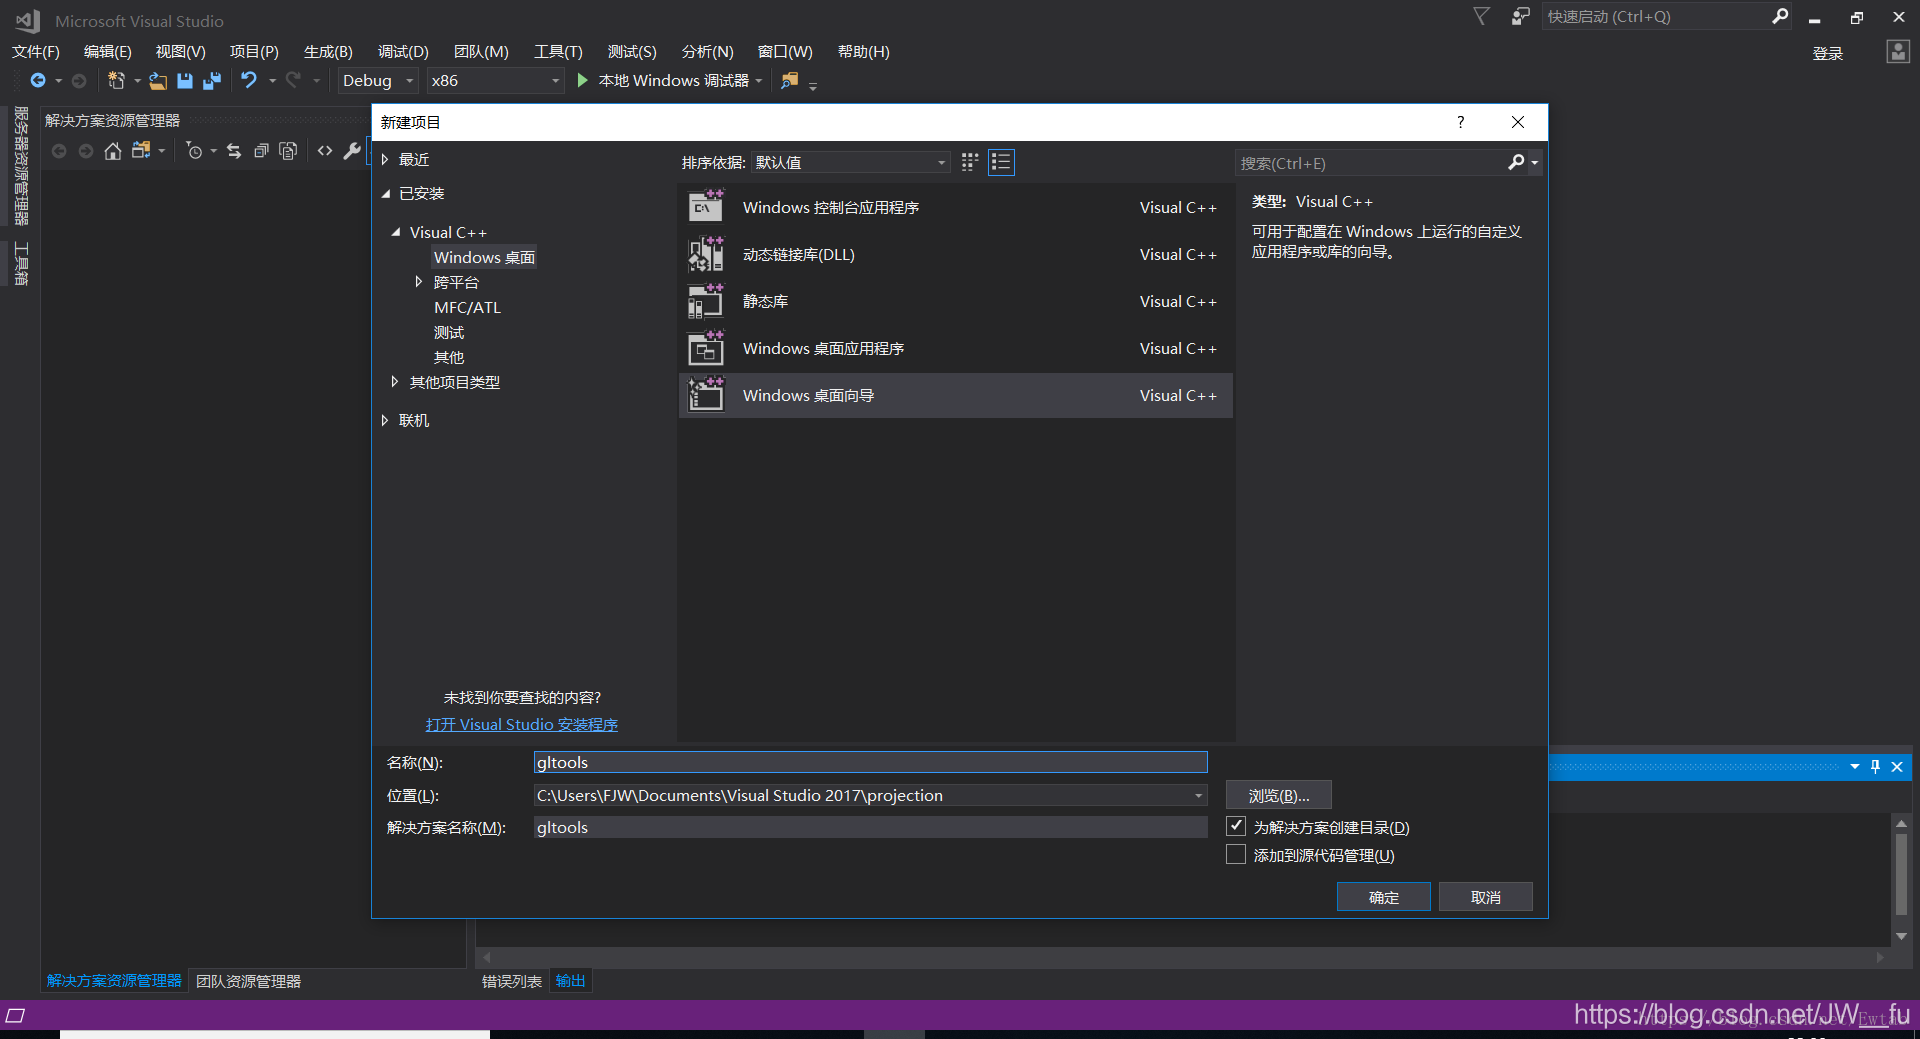Click the 确定 button
This screenshot has width=1920, height=1039.
point(1384,897)
